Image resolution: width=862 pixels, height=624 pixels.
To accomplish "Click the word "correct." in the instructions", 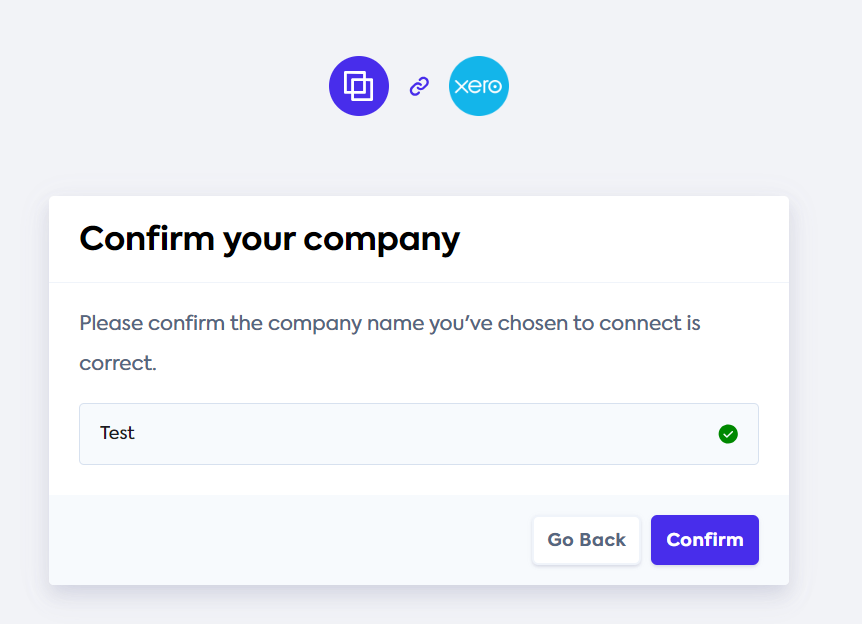I will [x=118, y=363].
